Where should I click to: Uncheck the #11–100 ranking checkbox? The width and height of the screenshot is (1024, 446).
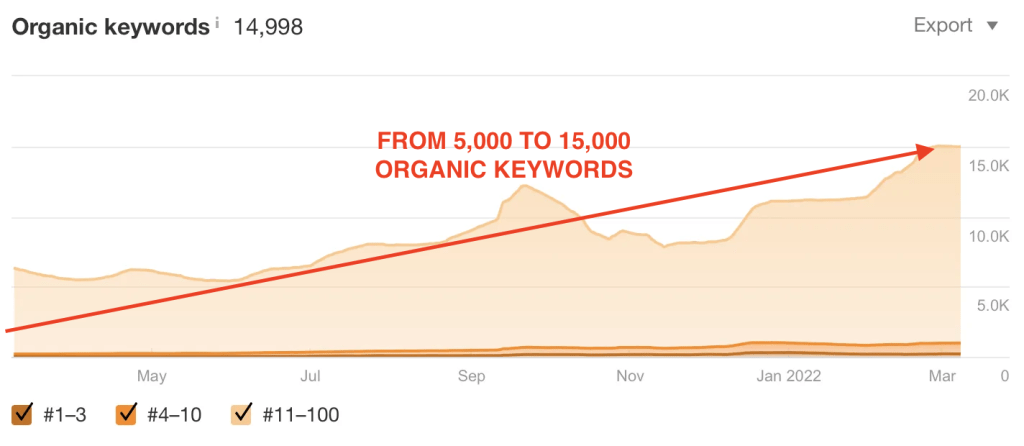[243, 414]
